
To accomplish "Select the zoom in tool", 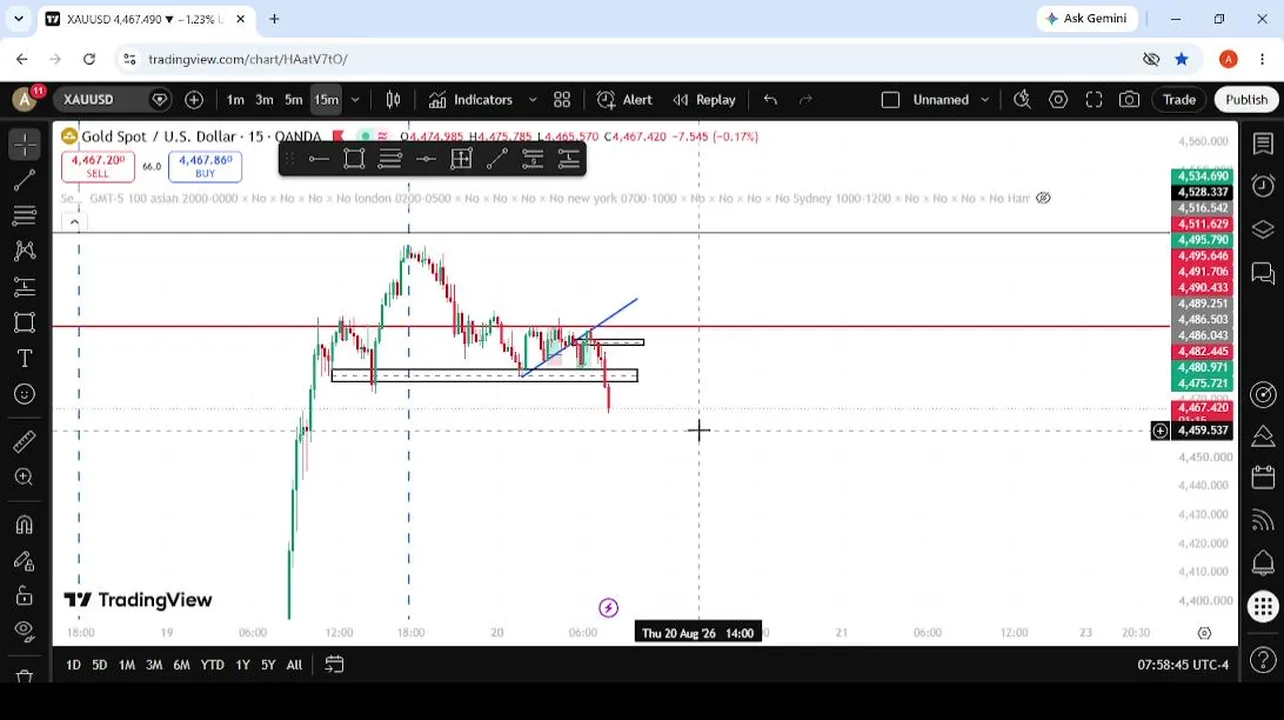I will [25, 477].
